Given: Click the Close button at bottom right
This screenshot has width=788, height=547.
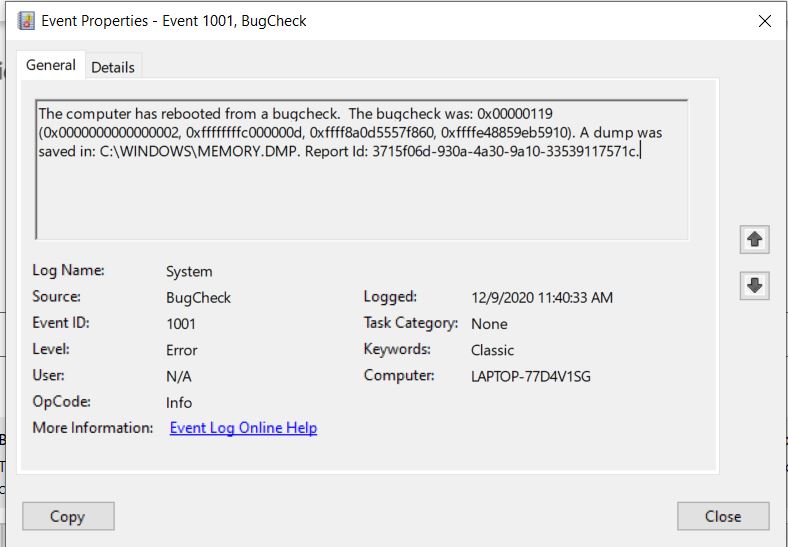Looking at the screenshot, I should coord(723,516).
